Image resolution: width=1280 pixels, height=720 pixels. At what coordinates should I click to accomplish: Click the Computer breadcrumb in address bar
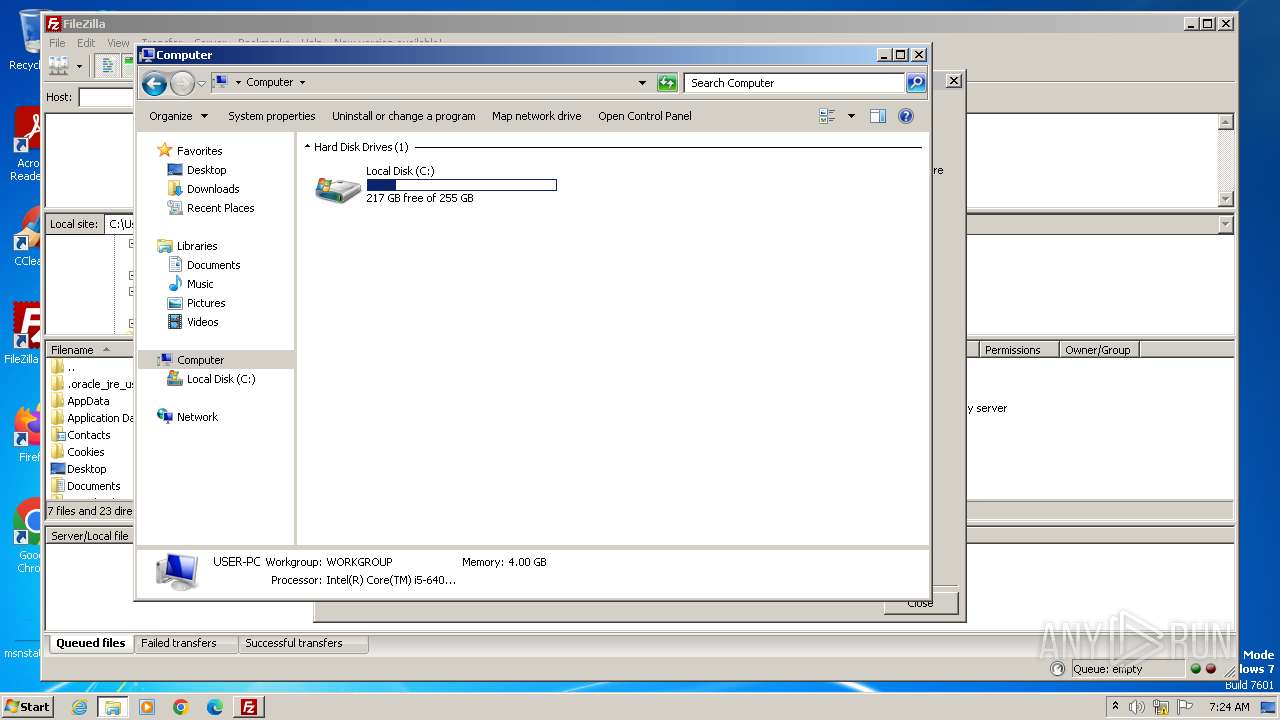pyautogui.click(x=269, y=83)
